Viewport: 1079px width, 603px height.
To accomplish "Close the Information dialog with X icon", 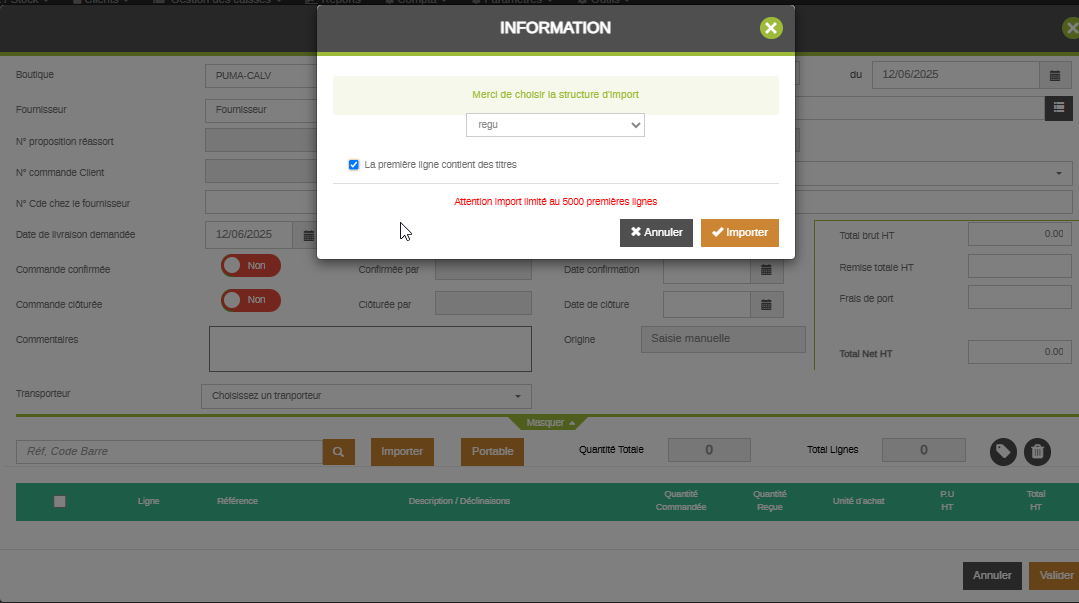I will 771,28.
